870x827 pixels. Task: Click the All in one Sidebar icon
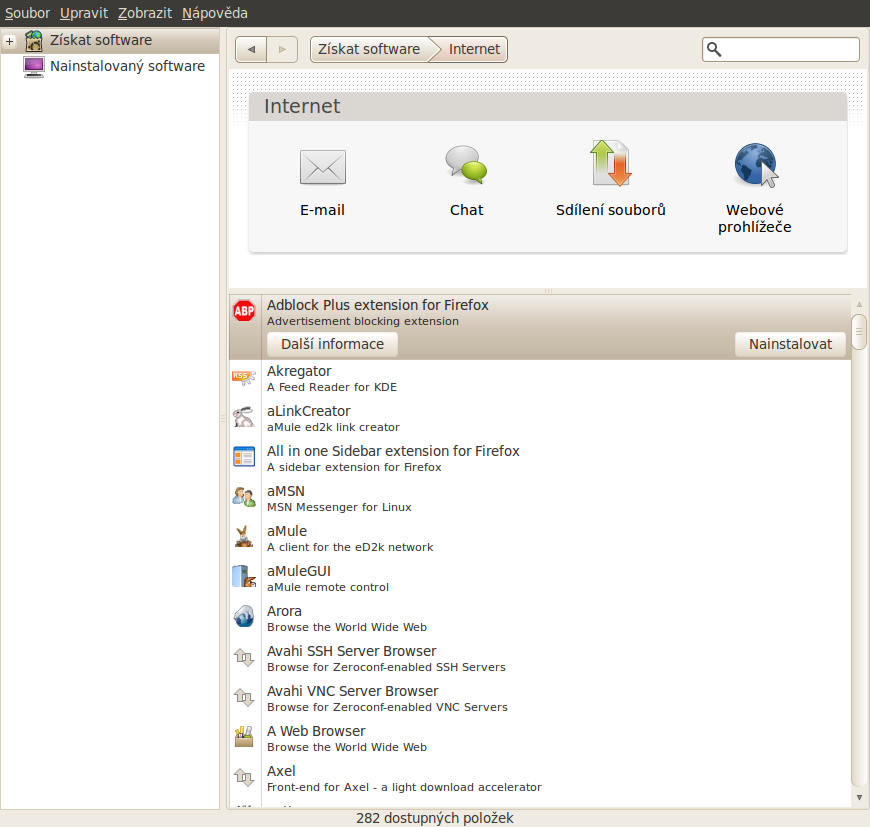coord(244,457)
